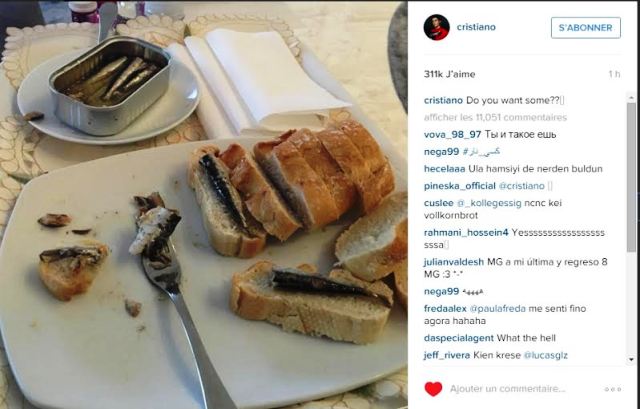Click the scrollbar down arrow in comments

631,360
